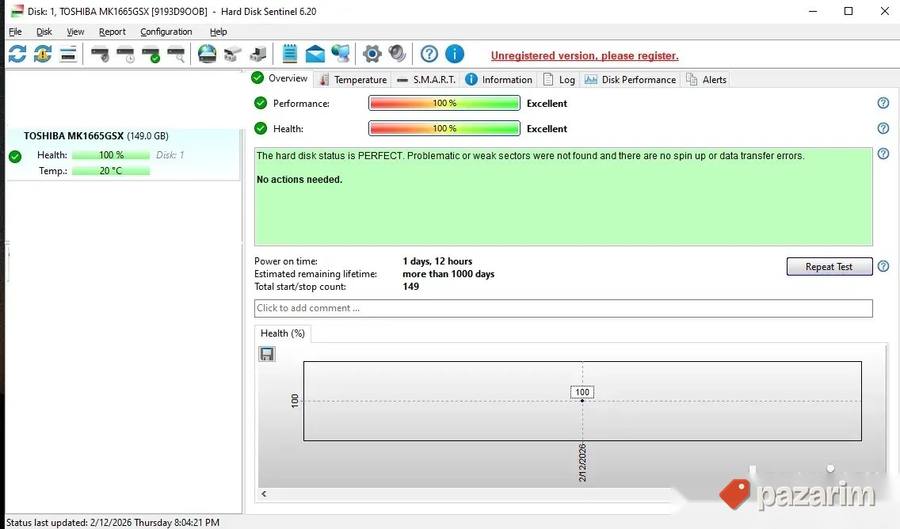The height and width of the screenshot is (529, 900).
Task: Click the chart's left scroll arrow
Action: tap(264, 494)
